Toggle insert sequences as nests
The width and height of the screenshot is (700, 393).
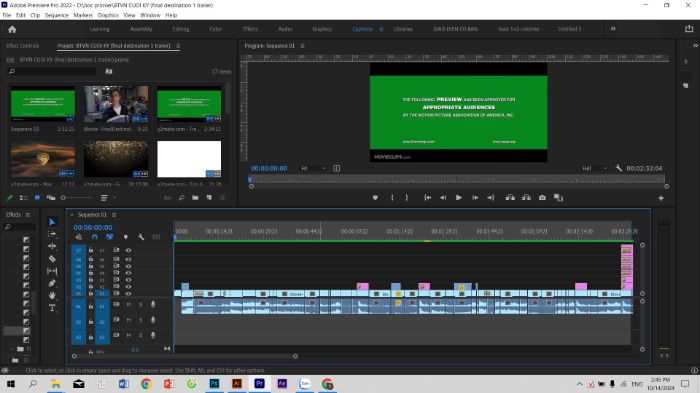coord(79,237)
